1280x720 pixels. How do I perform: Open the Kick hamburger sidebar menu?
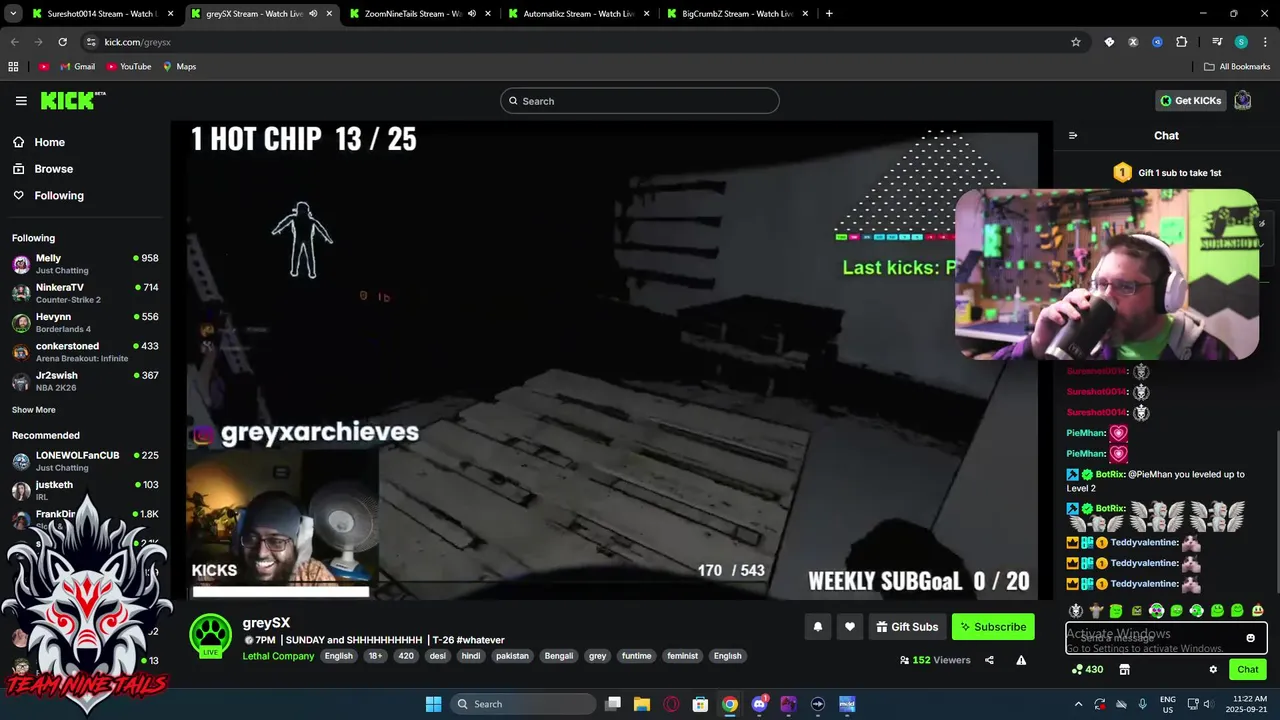click(21, 101)
